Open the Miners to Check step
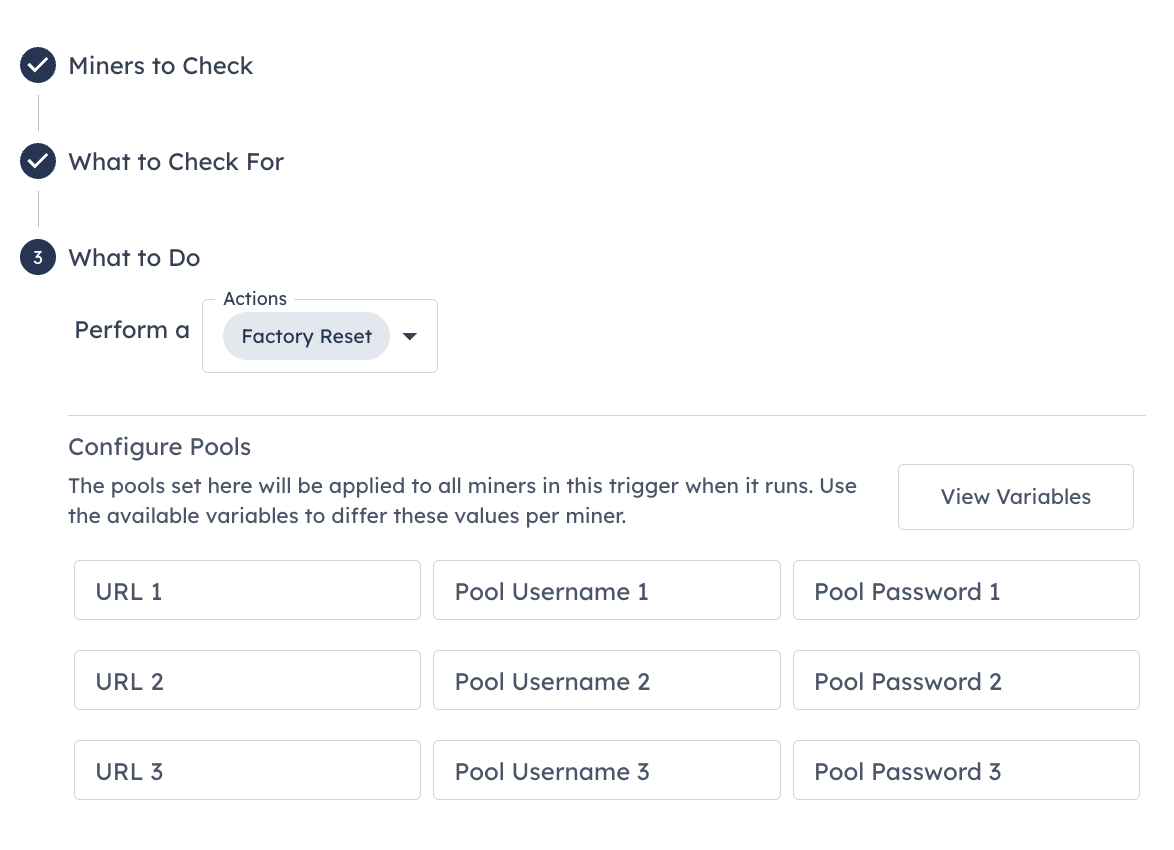1174x850 pixels. coord(160,66)
